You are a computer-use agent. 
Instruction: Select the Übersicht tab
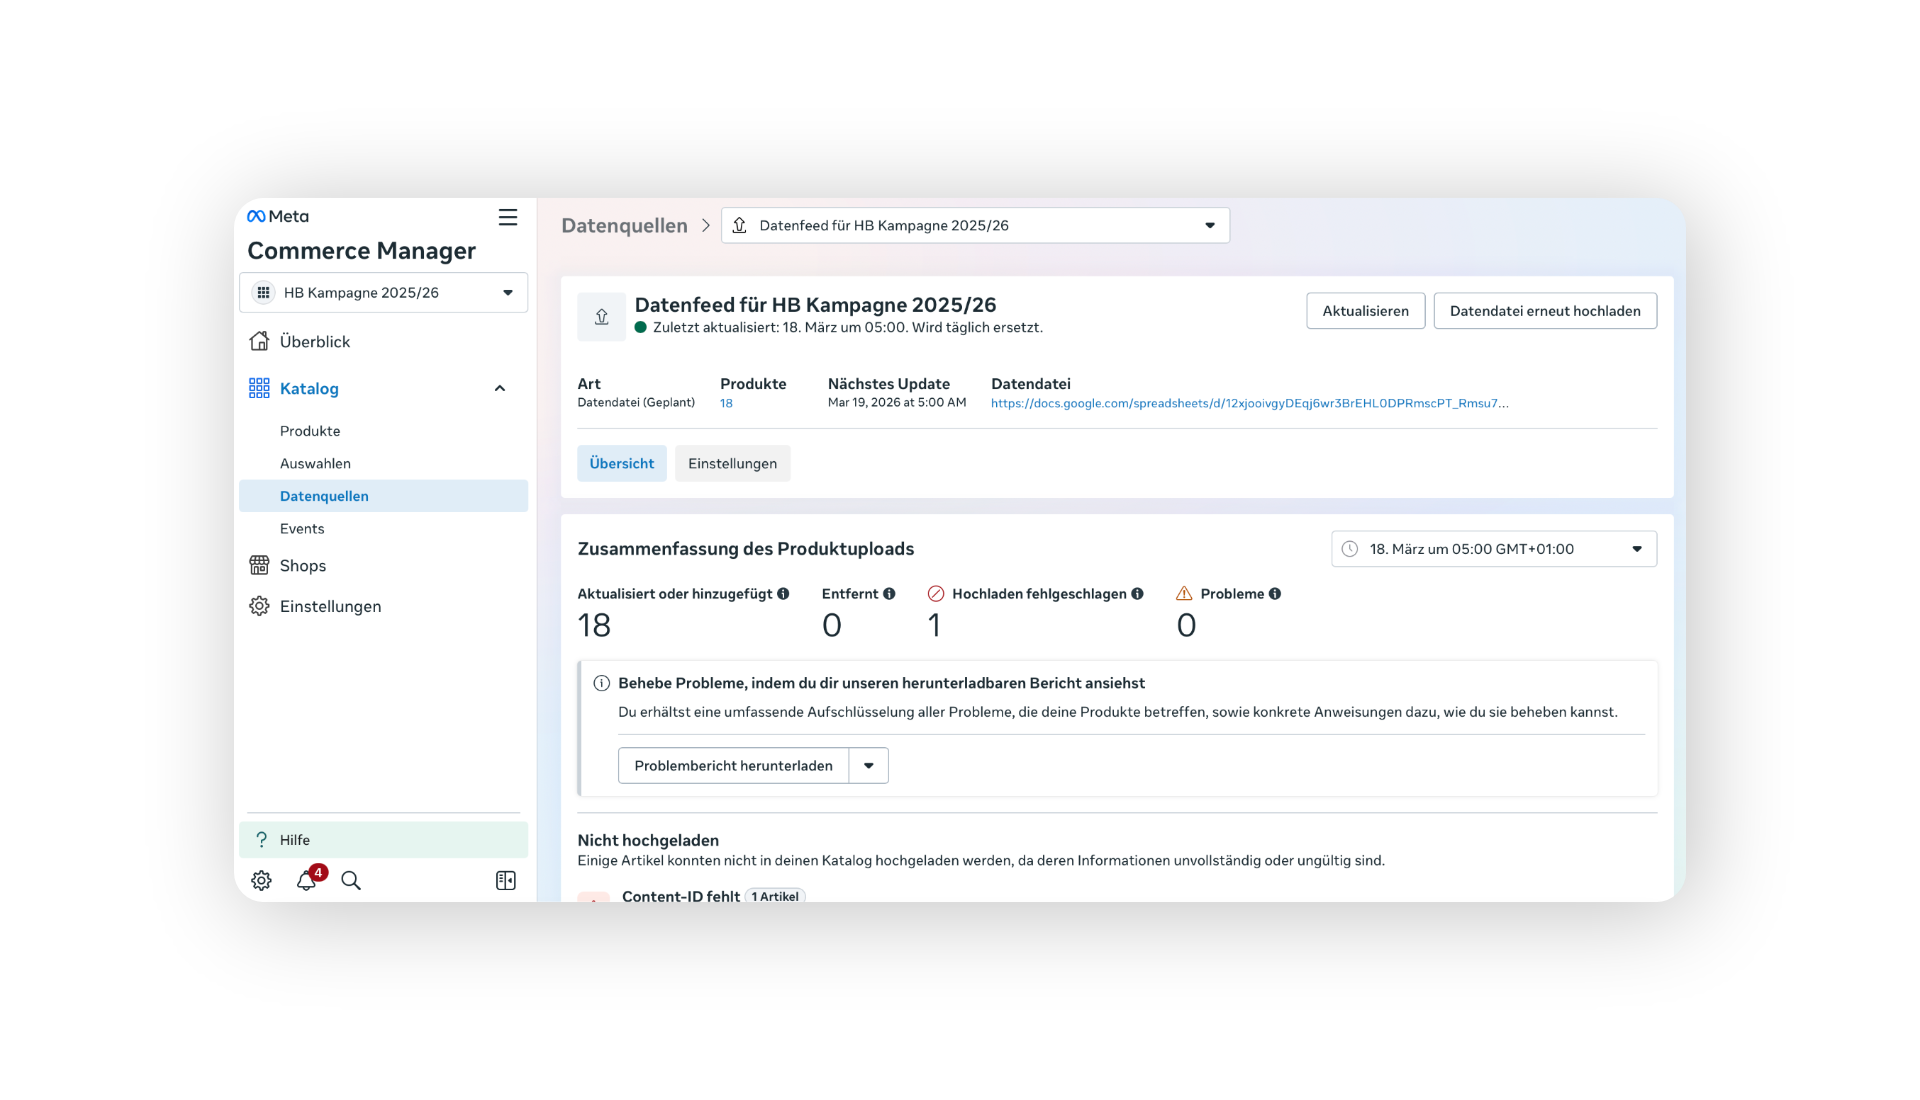pos(621,464)
